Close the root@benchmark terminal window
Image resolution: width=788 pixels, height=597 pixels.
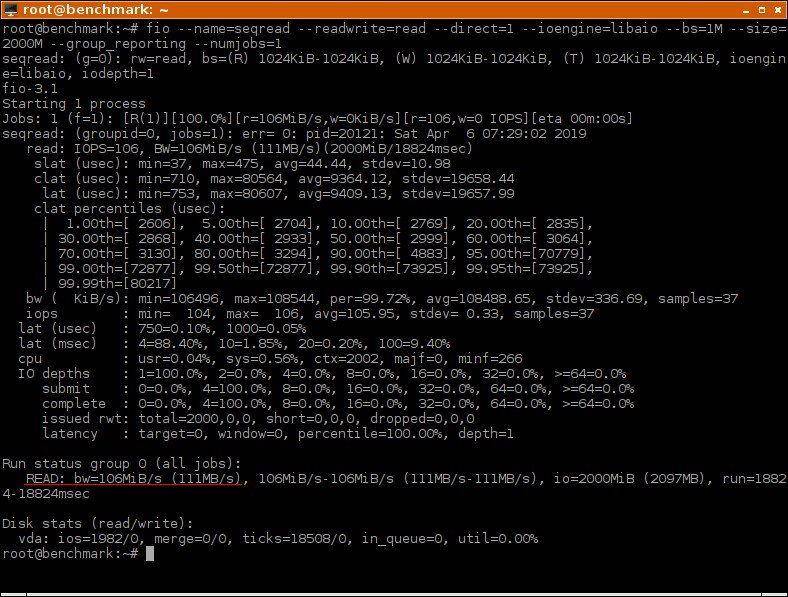(778, 10)
